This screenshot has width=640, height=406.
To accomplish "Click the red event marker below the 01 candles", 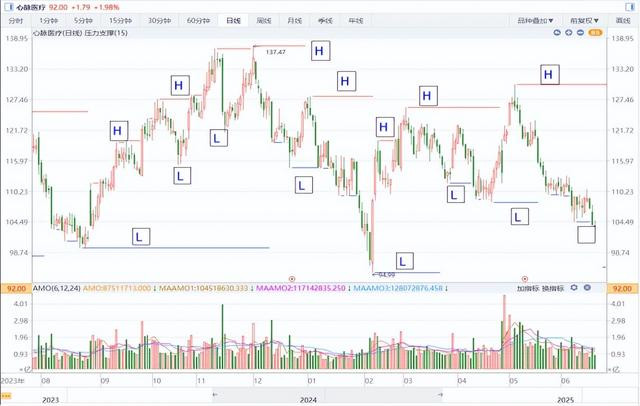I will tap(292, 279).
